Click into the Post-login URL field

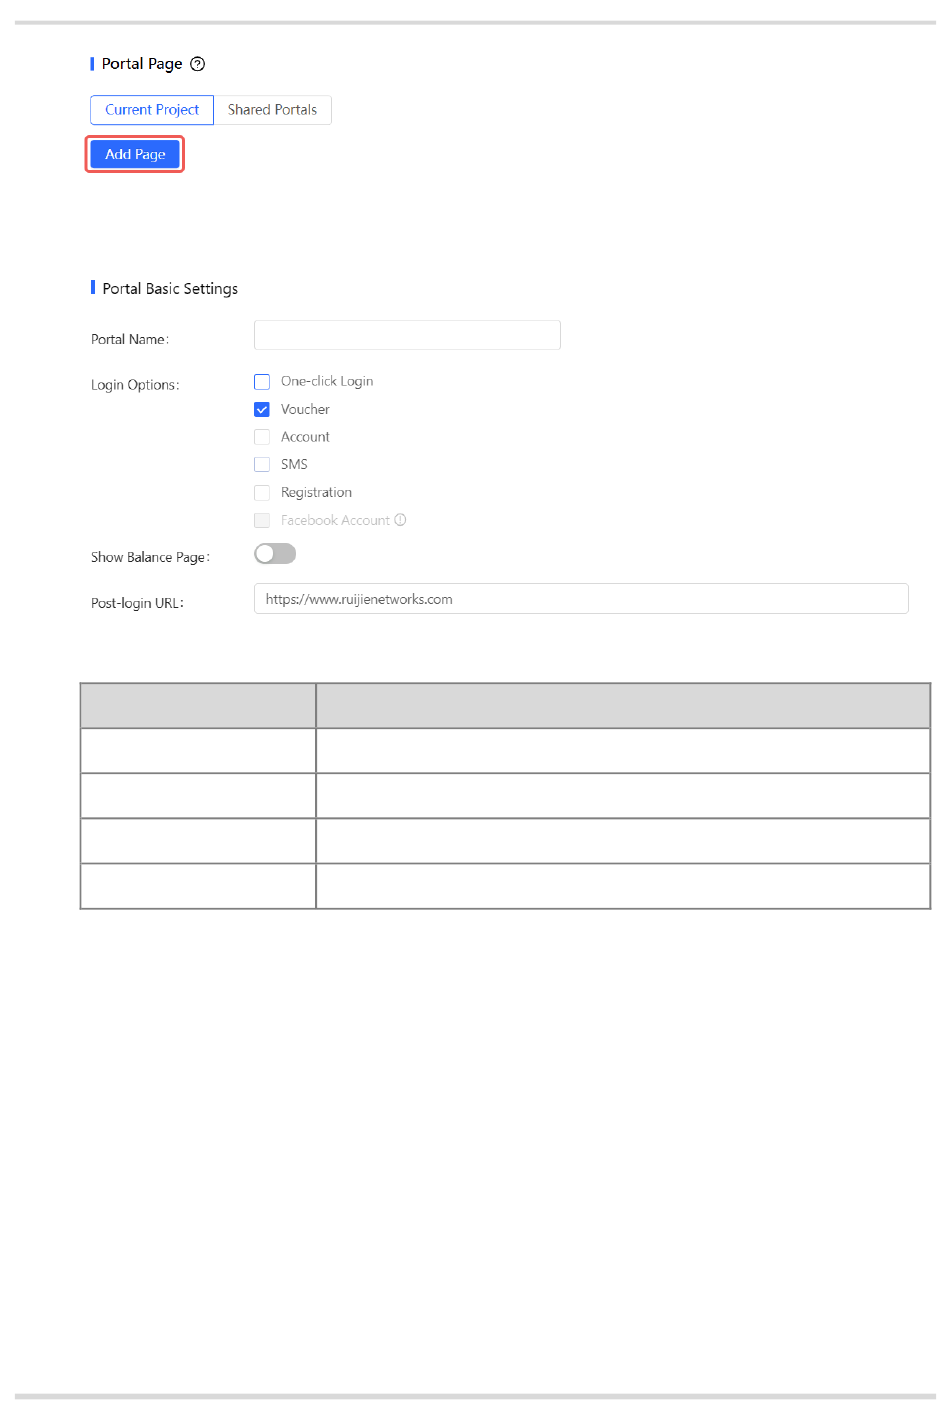tap(580, 599)
